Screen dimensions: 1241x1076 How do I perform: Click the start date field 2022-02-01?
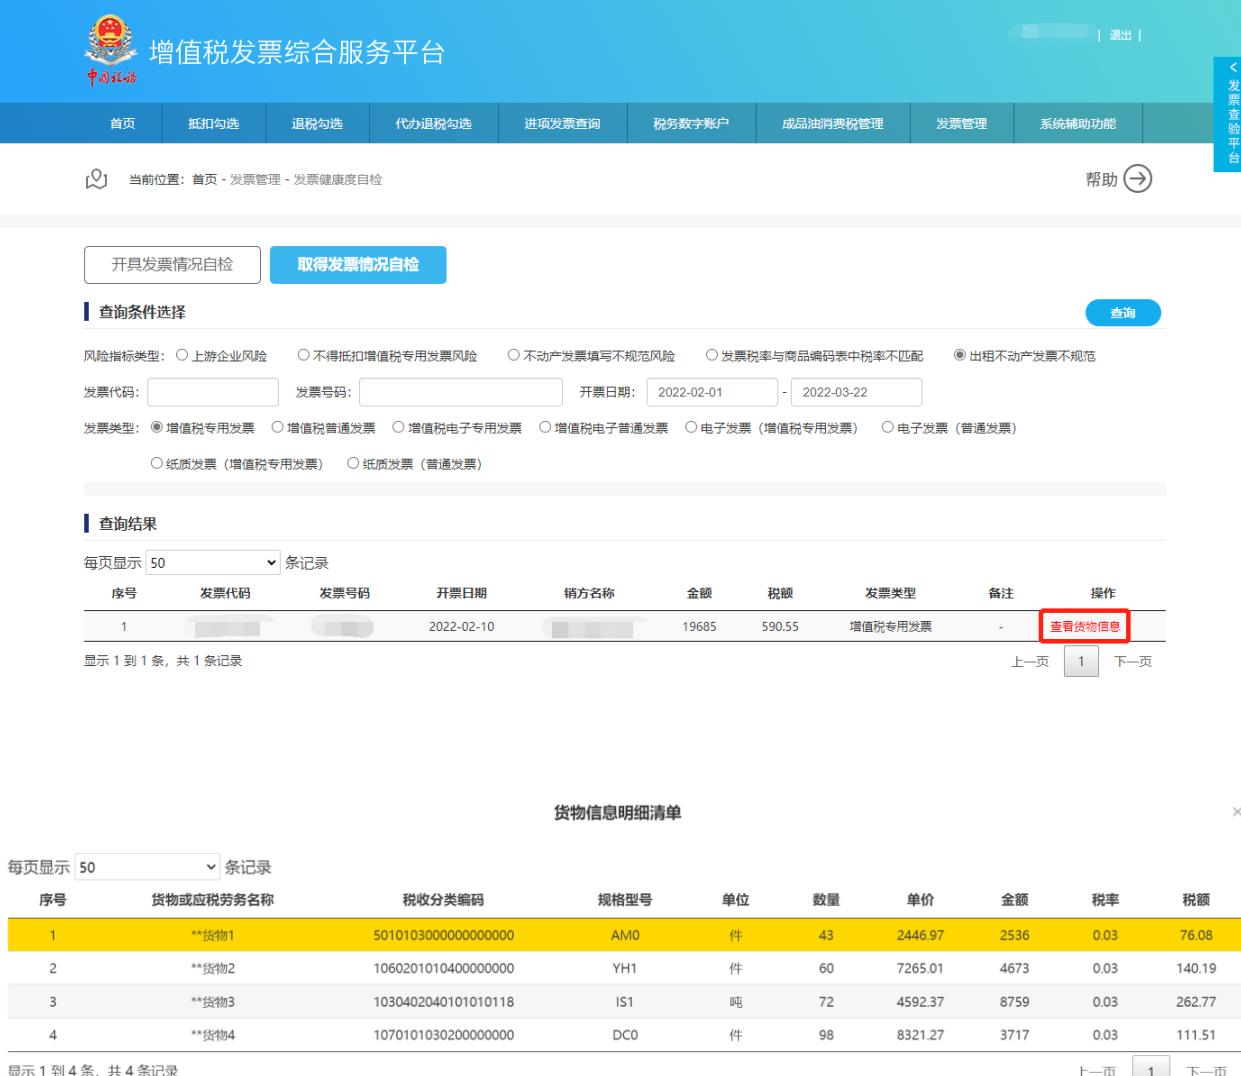point(711,392)
